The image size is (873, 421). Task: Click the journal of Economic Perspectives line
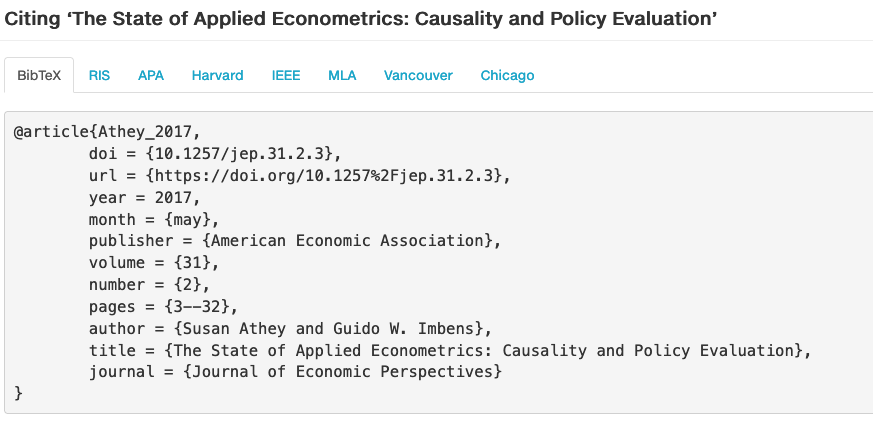click(295, 372)
